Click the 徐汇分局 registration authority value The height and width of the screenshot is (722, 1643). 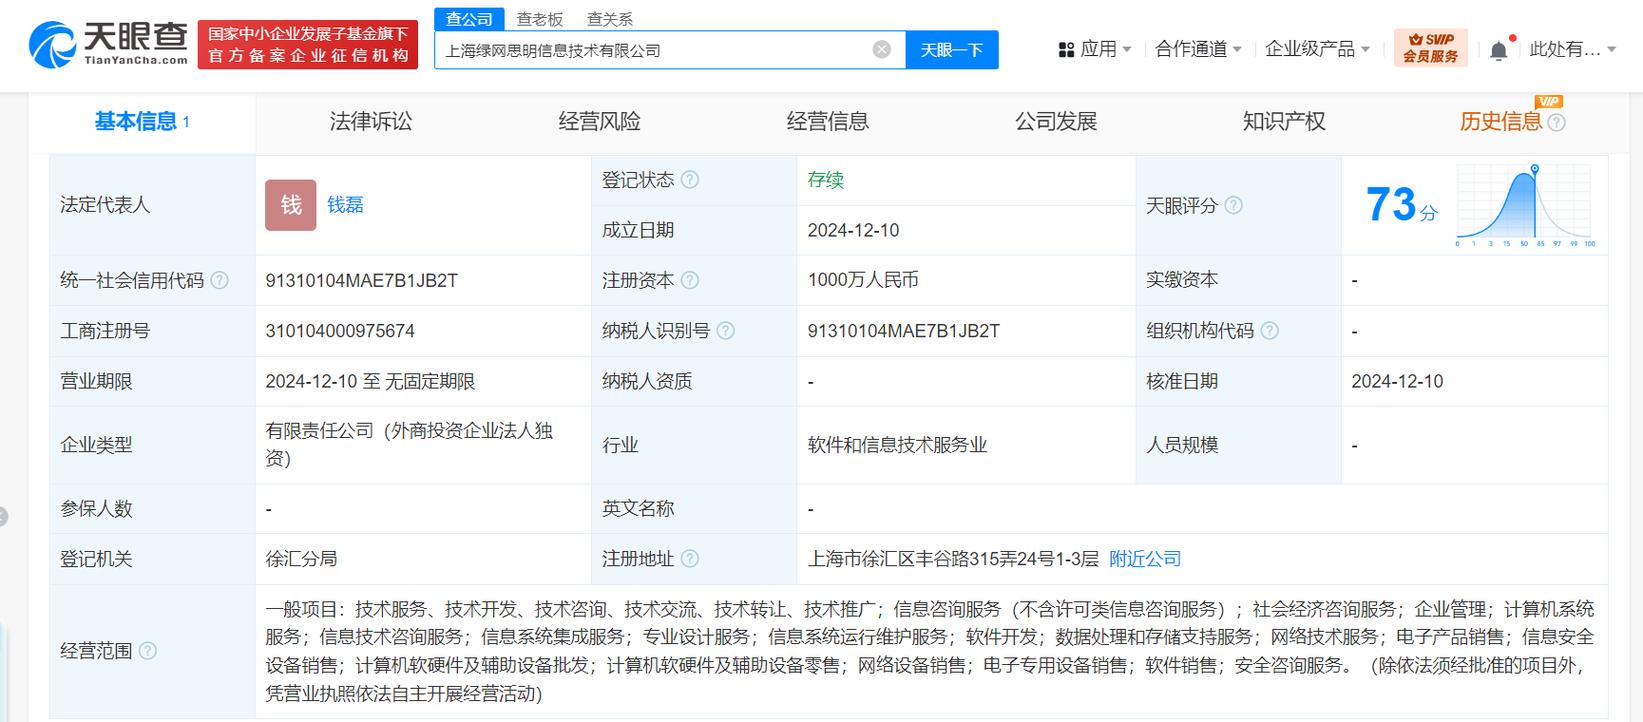pos(301,559)
